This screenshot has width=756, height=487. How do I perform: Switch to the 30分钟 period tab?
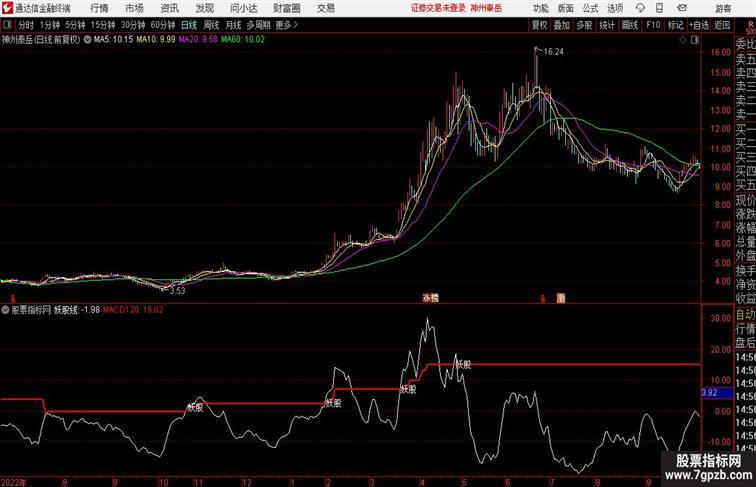(x=133, y=25)
